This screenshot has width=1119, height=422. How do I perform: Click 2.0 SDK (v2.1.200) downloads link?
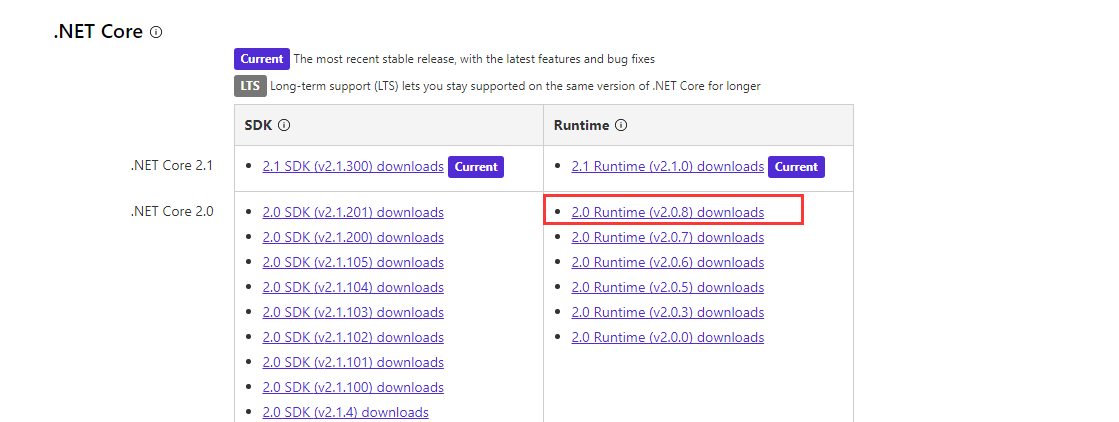(353, 237)
